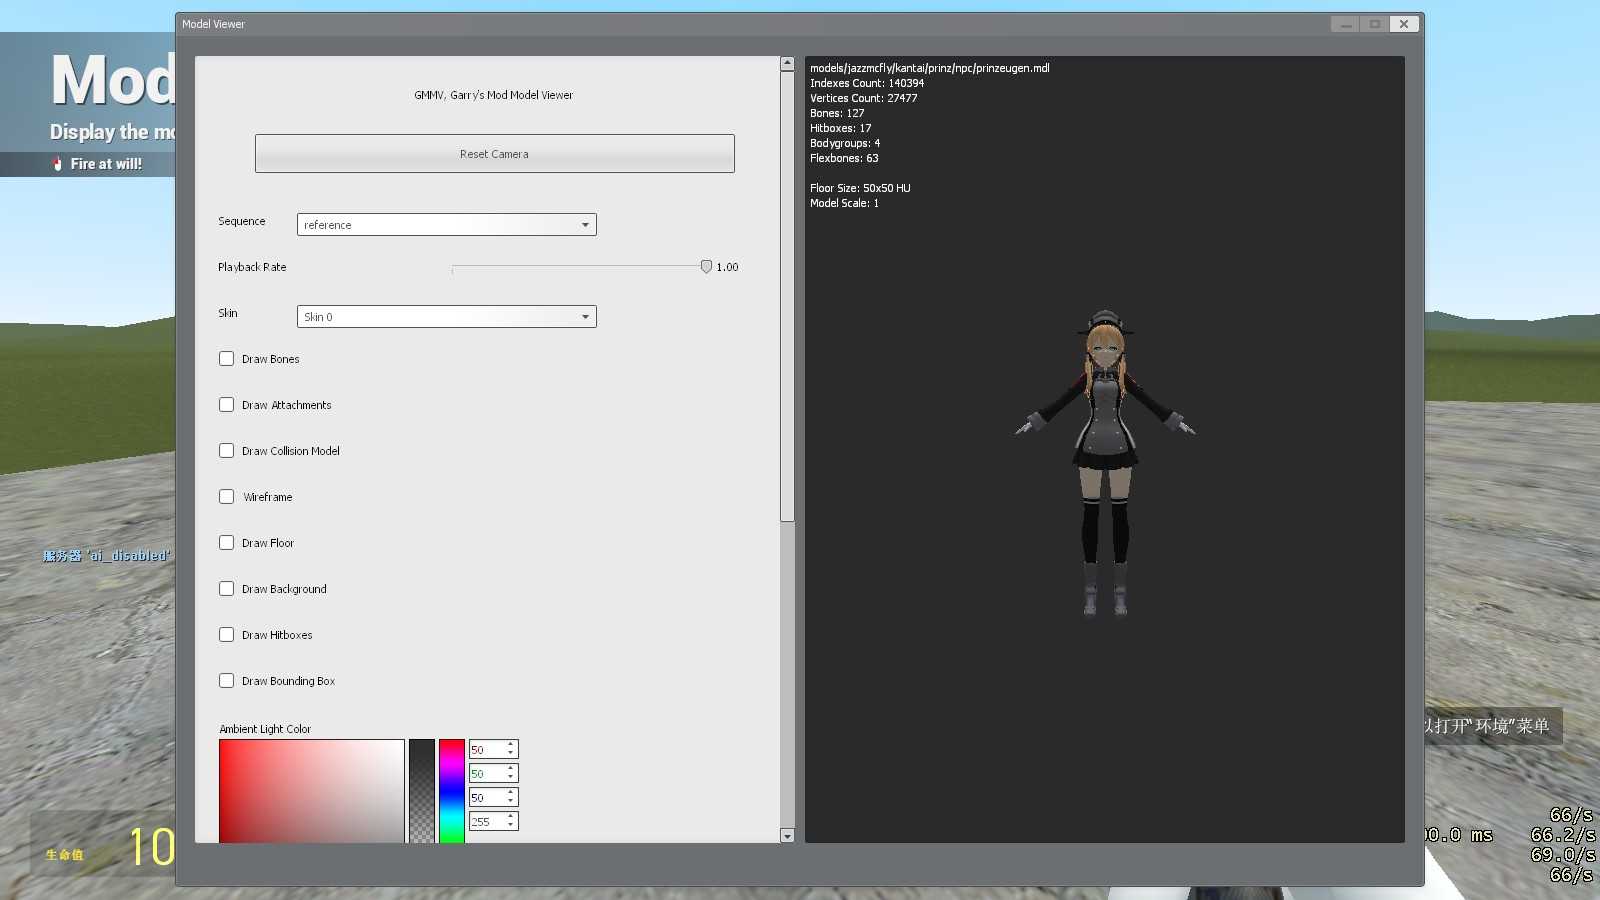
Task: Open the Skin dropdown showing Skin 0
Action: (x=446, y=317)
